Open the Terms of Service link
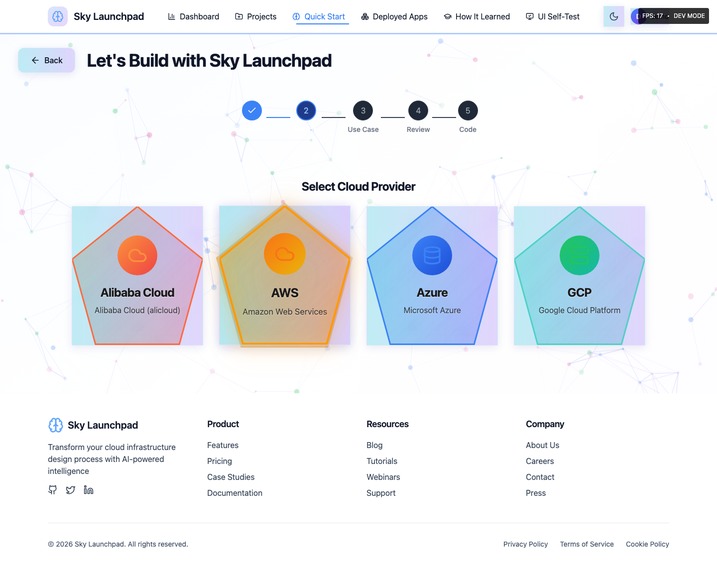This screenshot has height=573, width=717. pos(587,544)
